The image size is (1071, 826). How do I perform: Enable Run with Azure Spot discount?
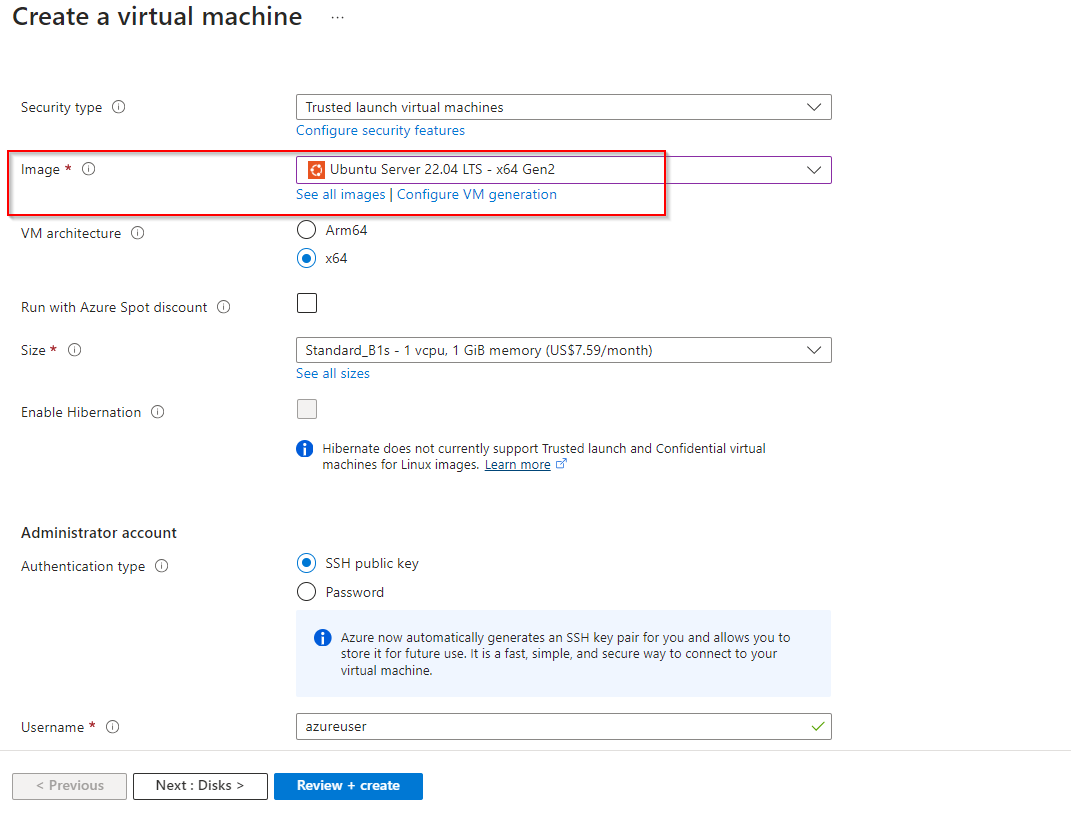click(x=307, y=303)
